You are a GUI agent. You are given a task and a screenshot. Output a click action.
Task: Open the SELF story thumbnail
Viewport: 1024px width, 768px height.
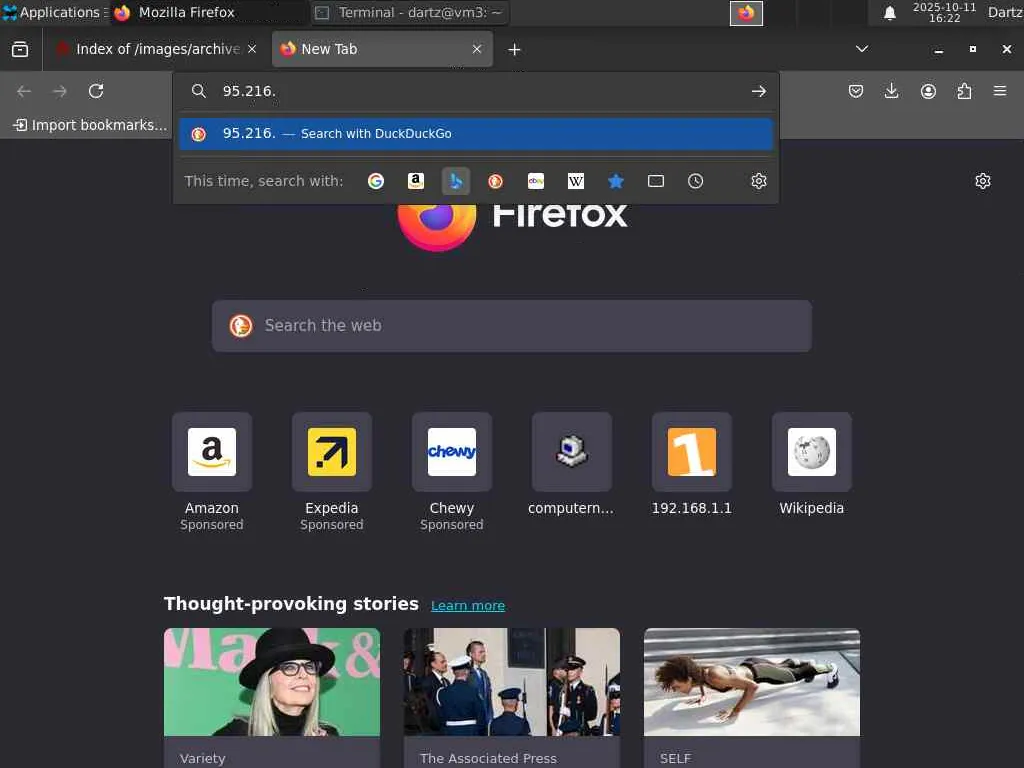(x=752, y=682)
